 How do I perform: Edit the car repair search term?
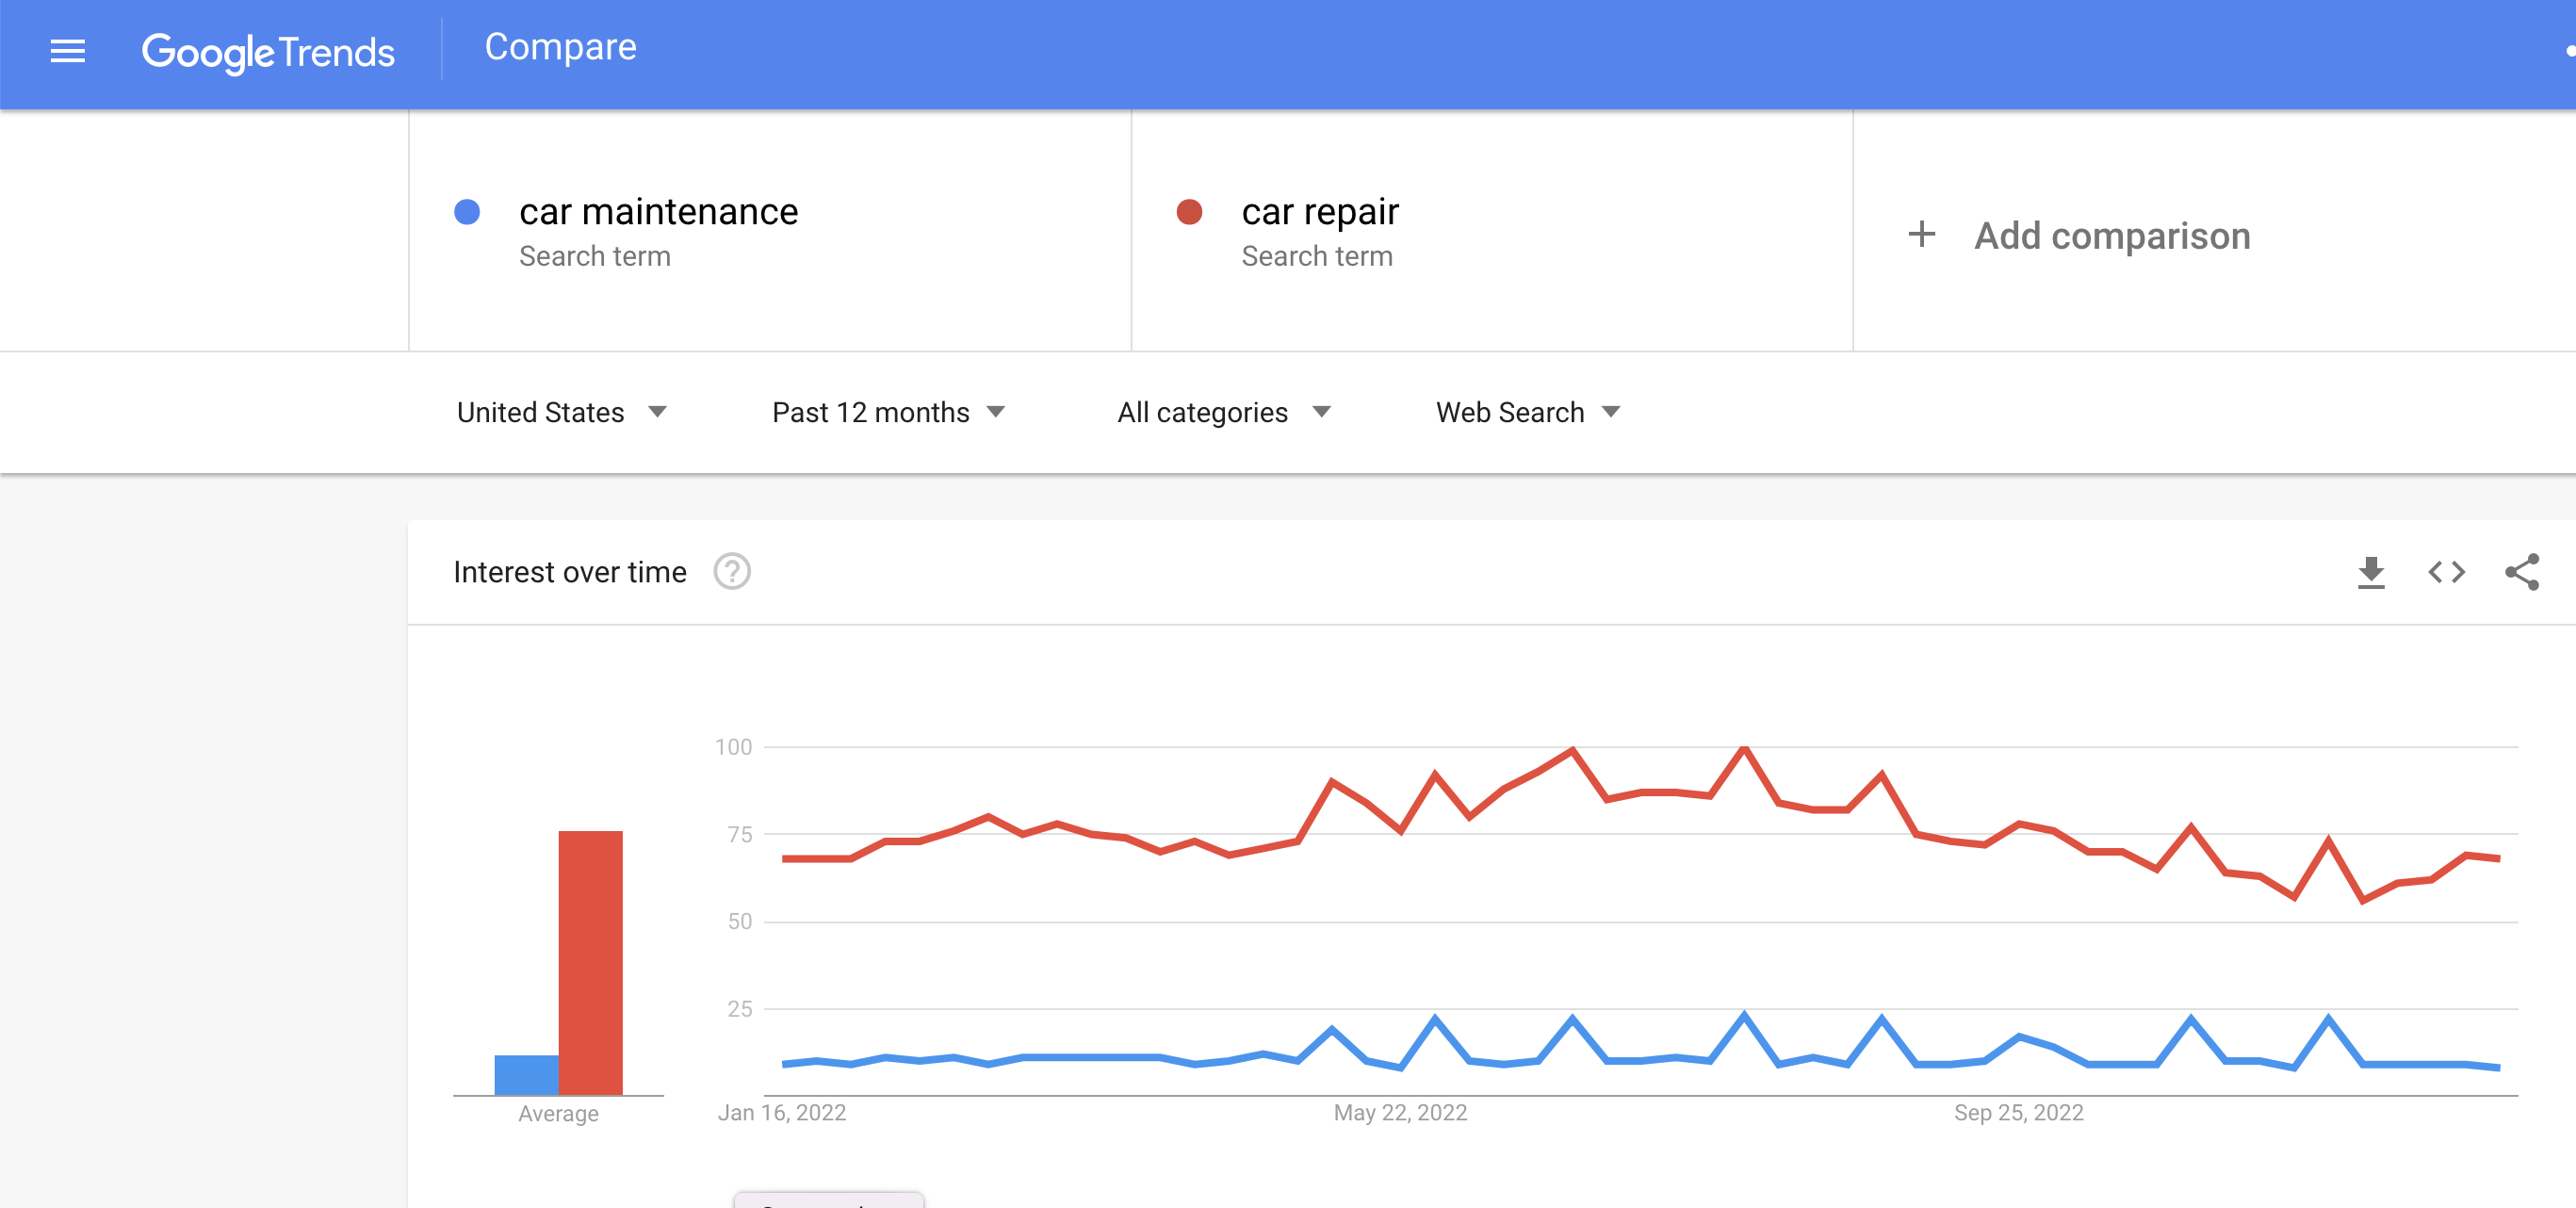pos(1320,211)
